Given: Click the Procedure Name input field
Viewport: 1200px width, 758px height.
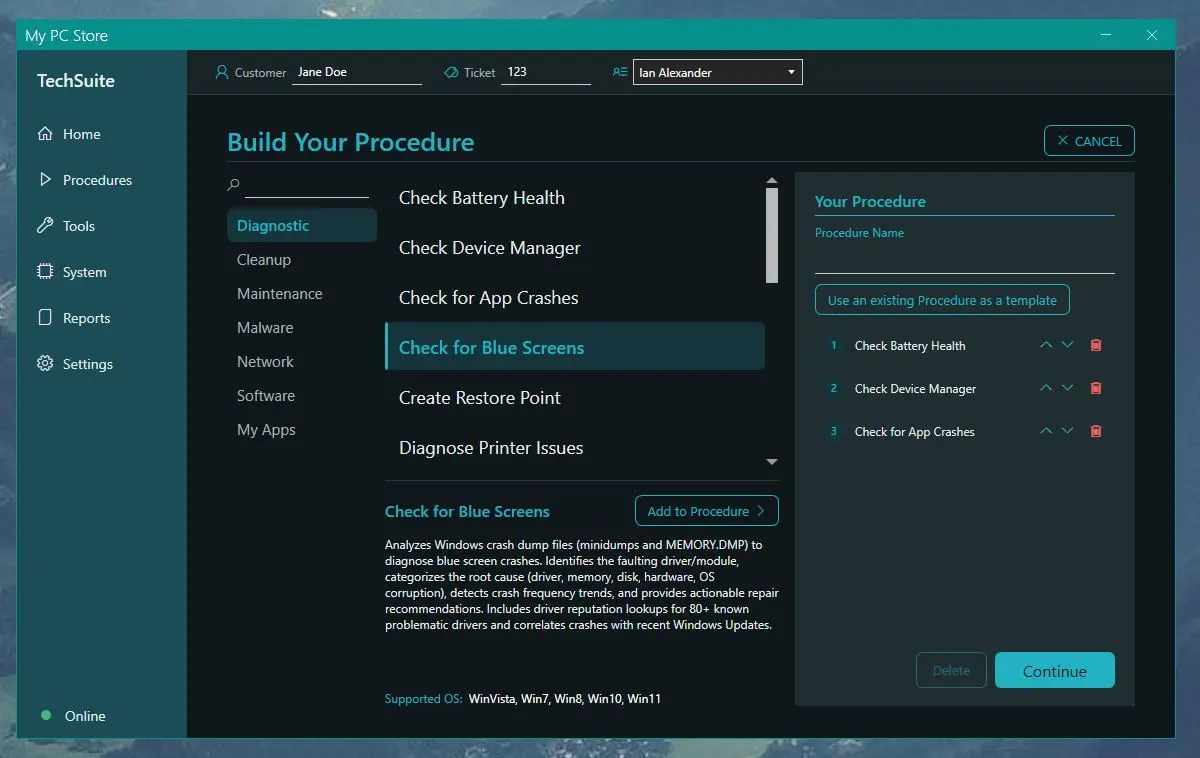Looking at the screenshot, I should [964, 260].
